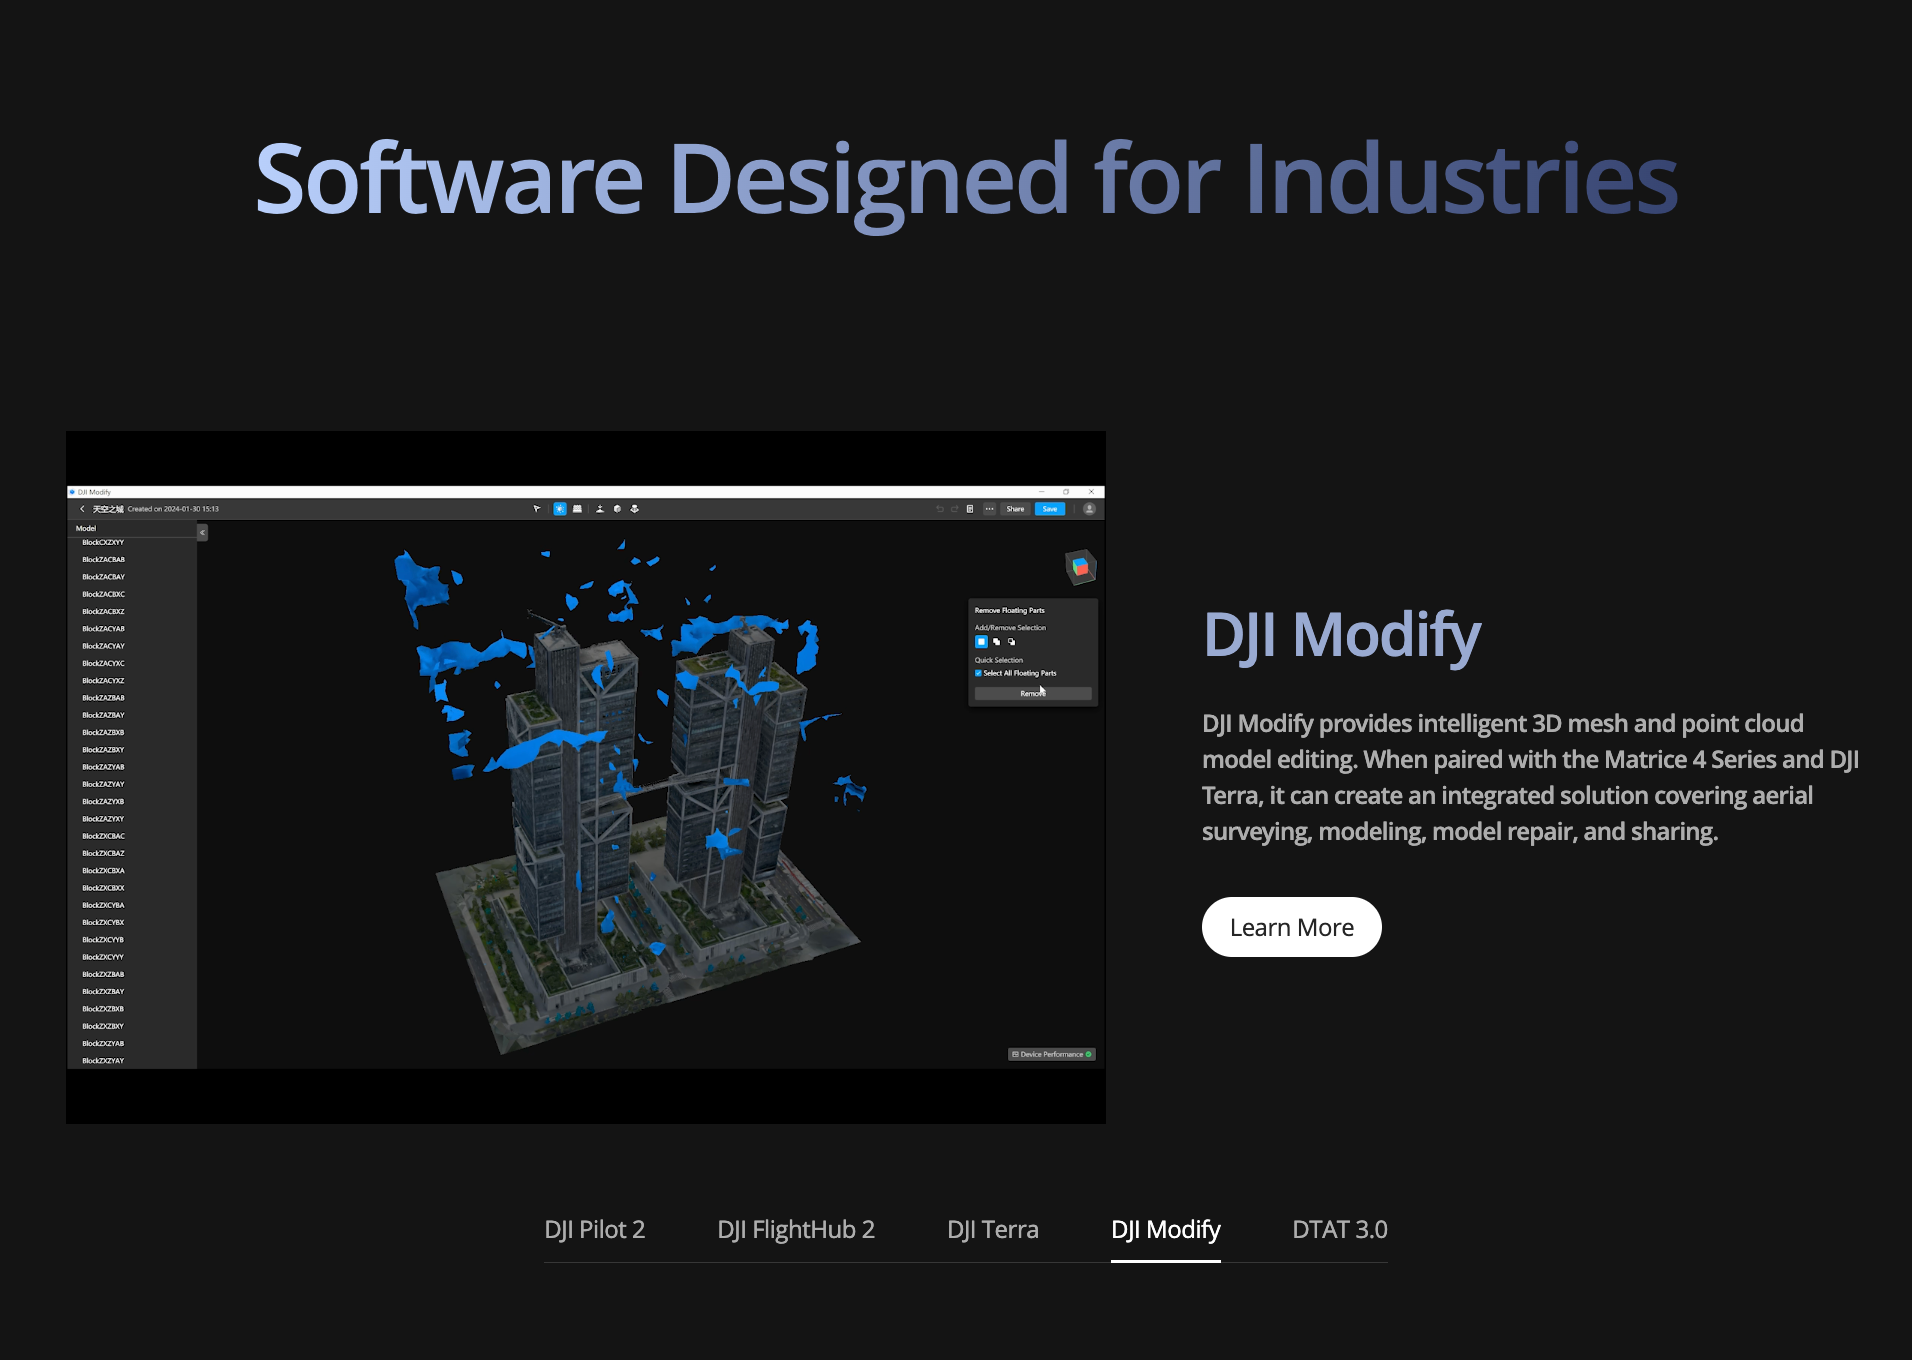
Task: Select BlockZACBAY in the model list
Action: click(104, 577)
